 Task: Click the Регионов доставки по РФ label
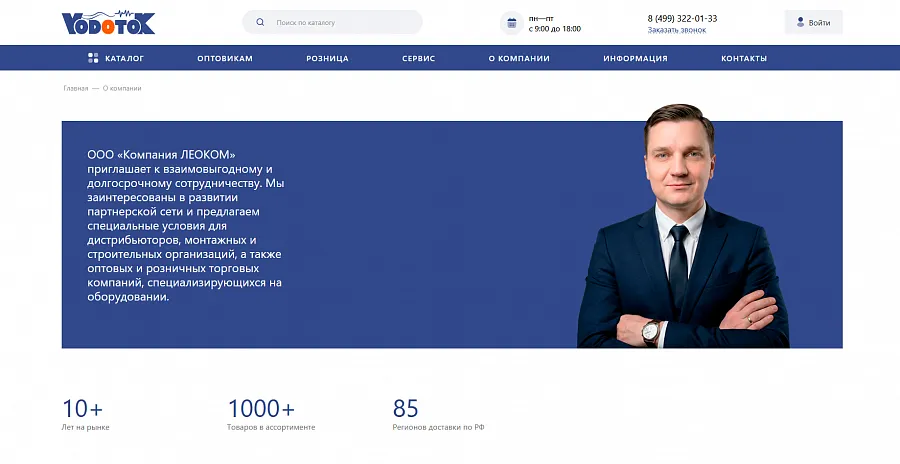coord(439,427)
